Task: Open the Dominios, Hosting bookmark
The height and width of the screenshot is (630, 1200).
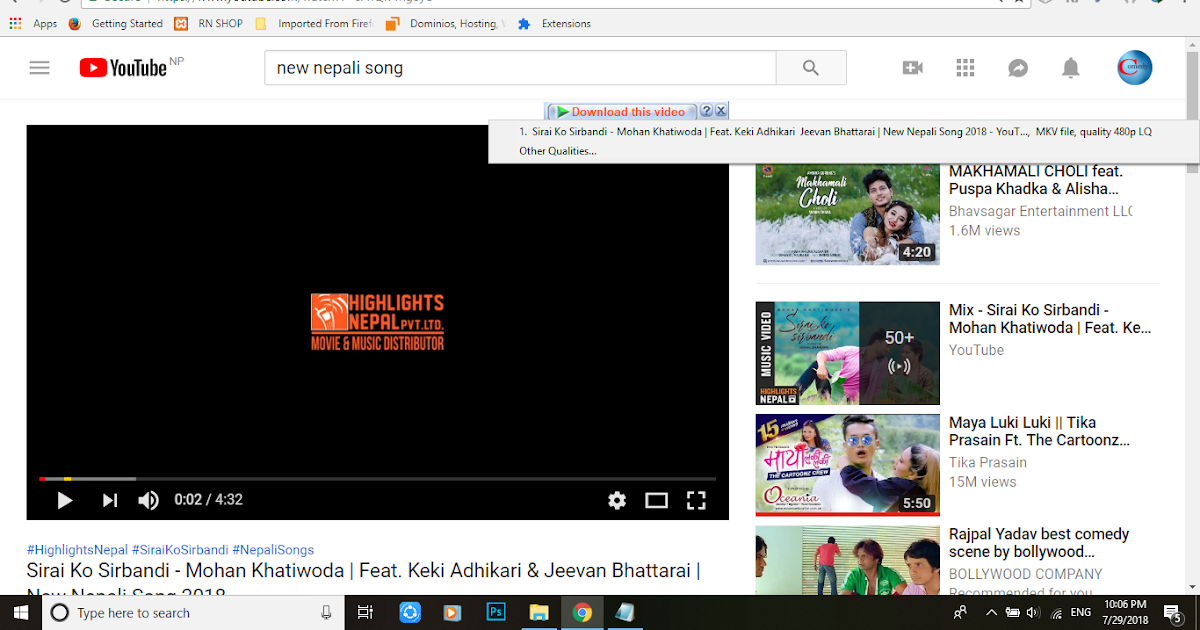Action: 446,23
